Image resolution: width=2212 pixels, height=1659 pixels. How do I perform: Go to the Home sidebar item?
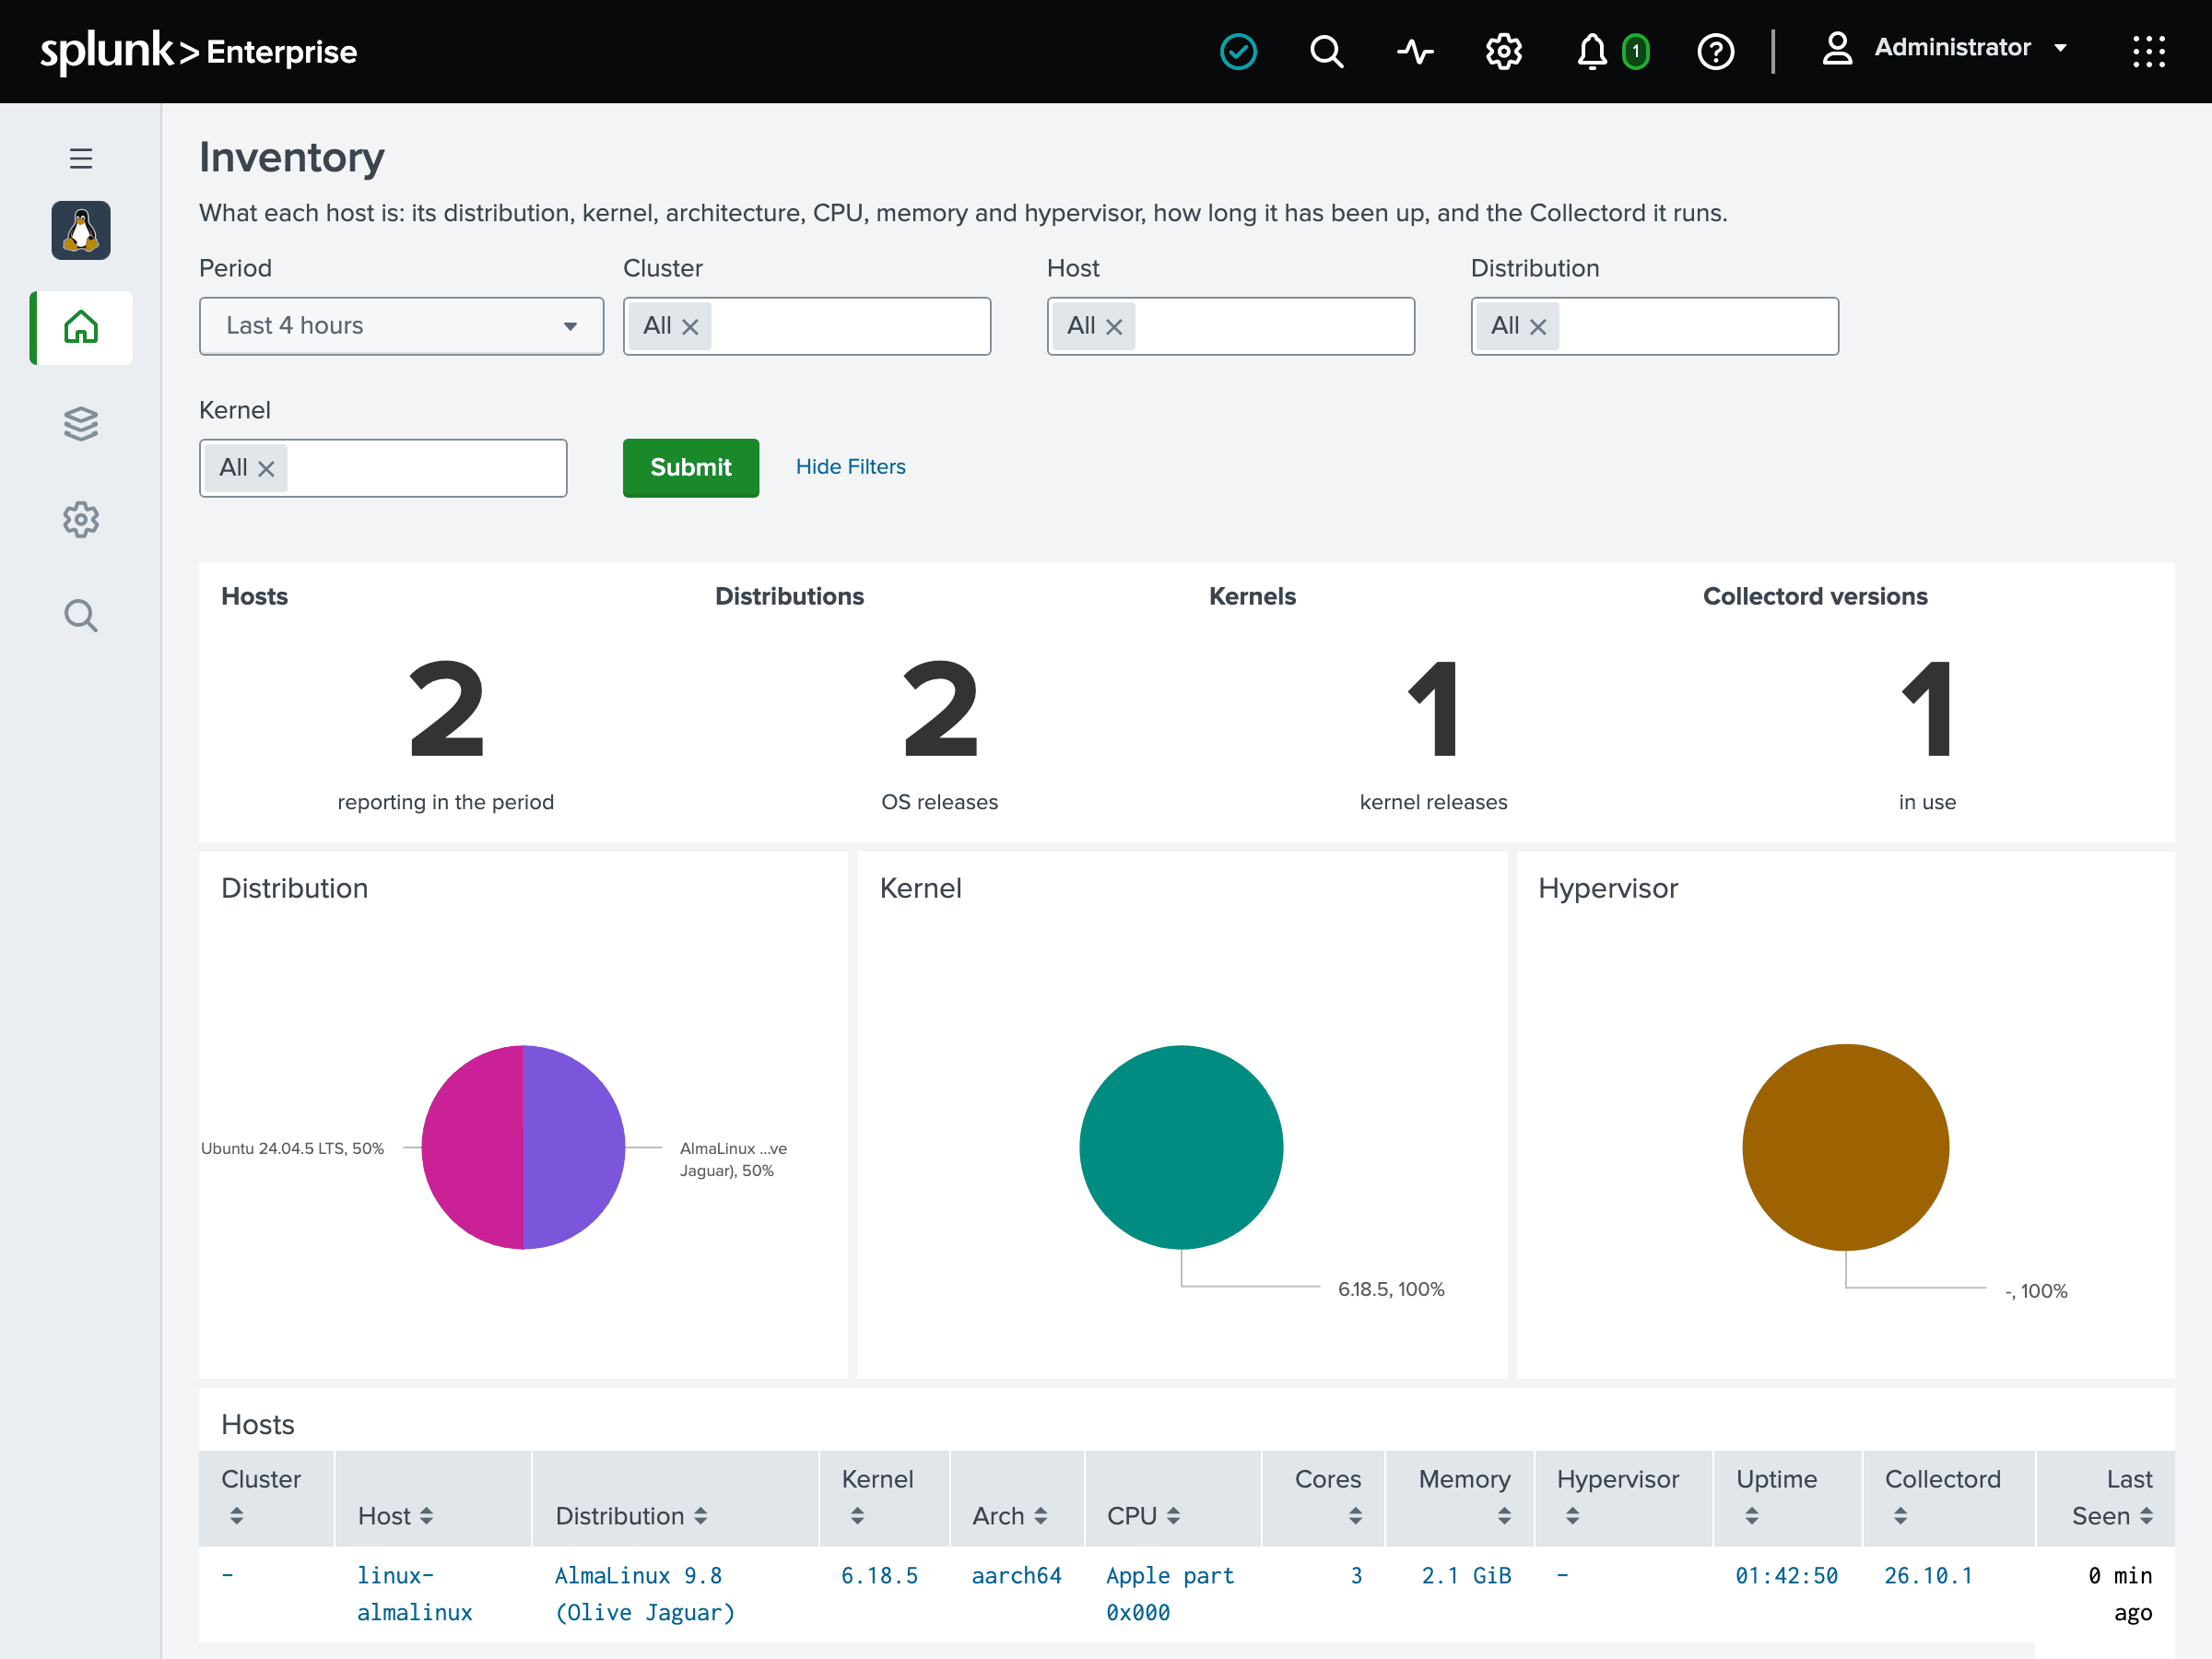(x=81, y=328)
